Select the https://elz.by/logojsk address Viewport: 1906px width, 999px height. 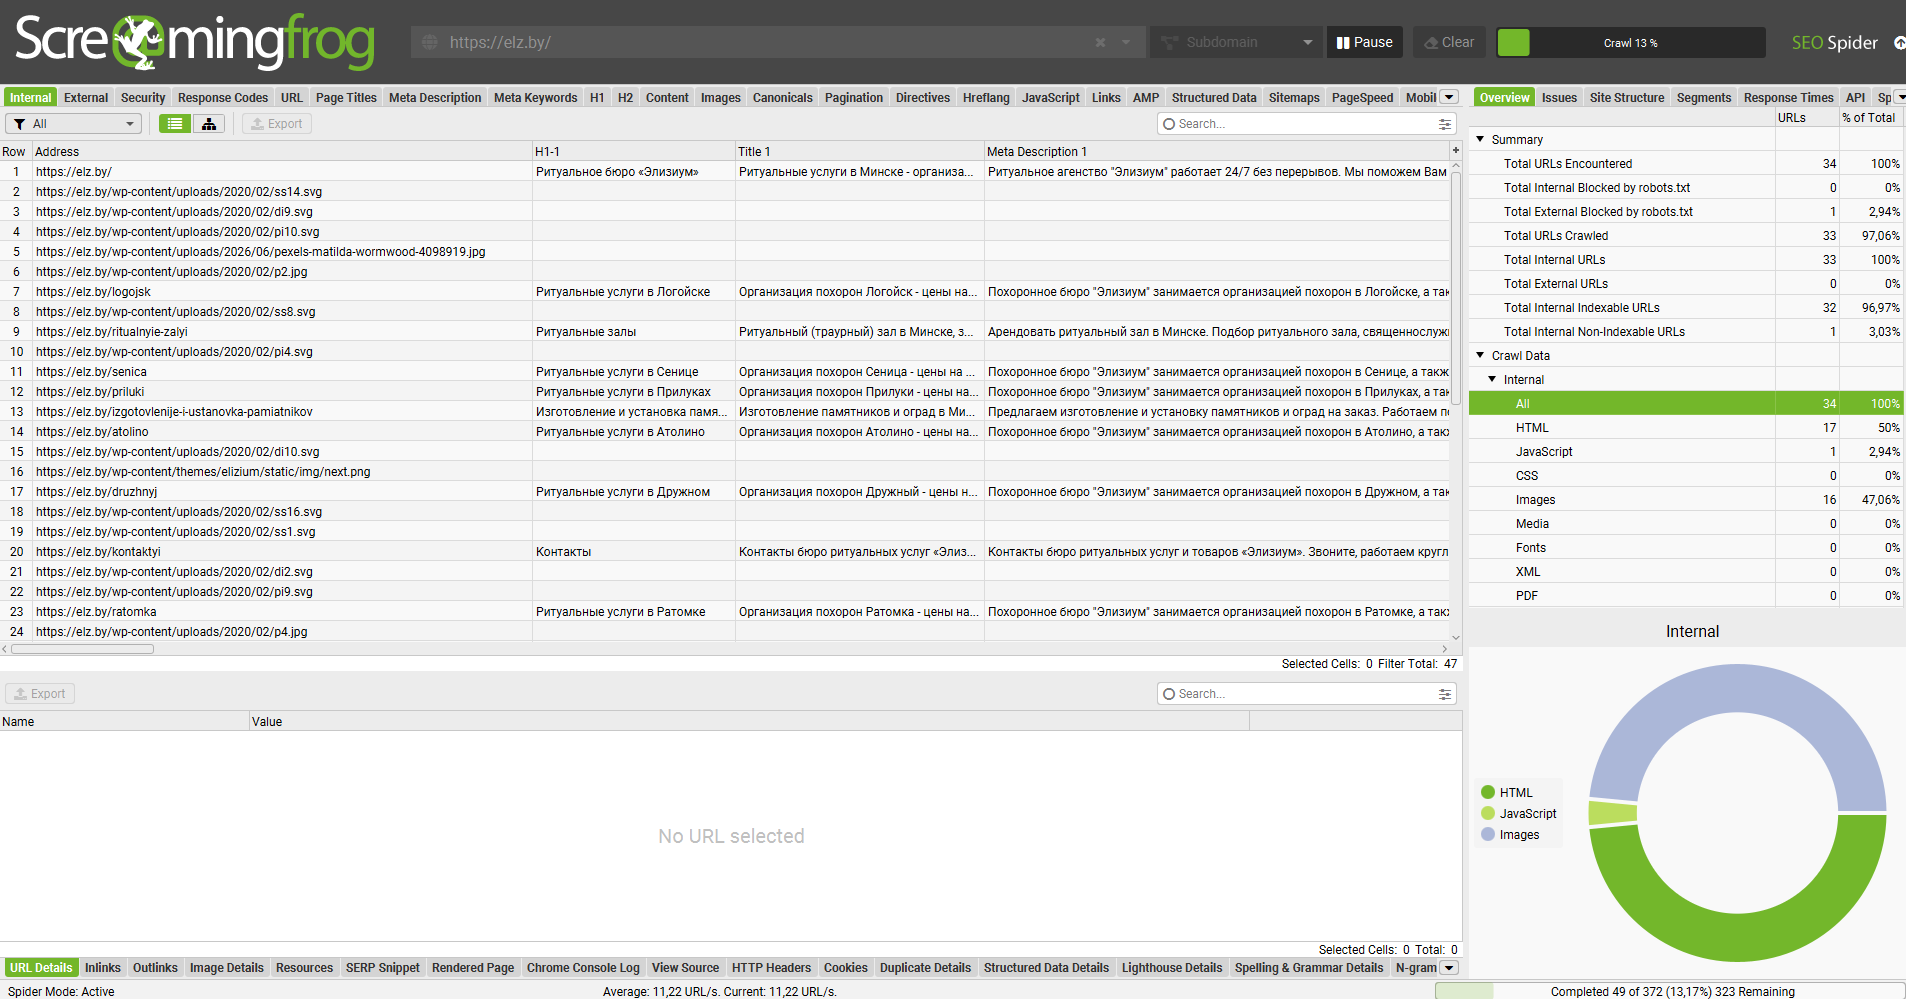[x=93, y=291]
